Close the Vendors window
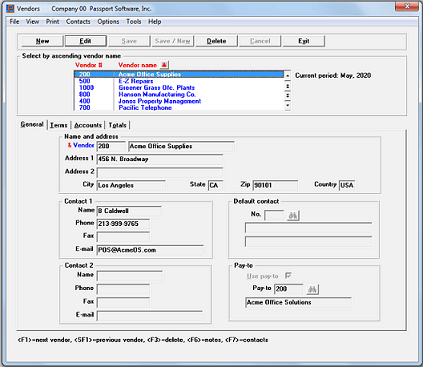This screenshot has height=367, width=423. [407, 7]
